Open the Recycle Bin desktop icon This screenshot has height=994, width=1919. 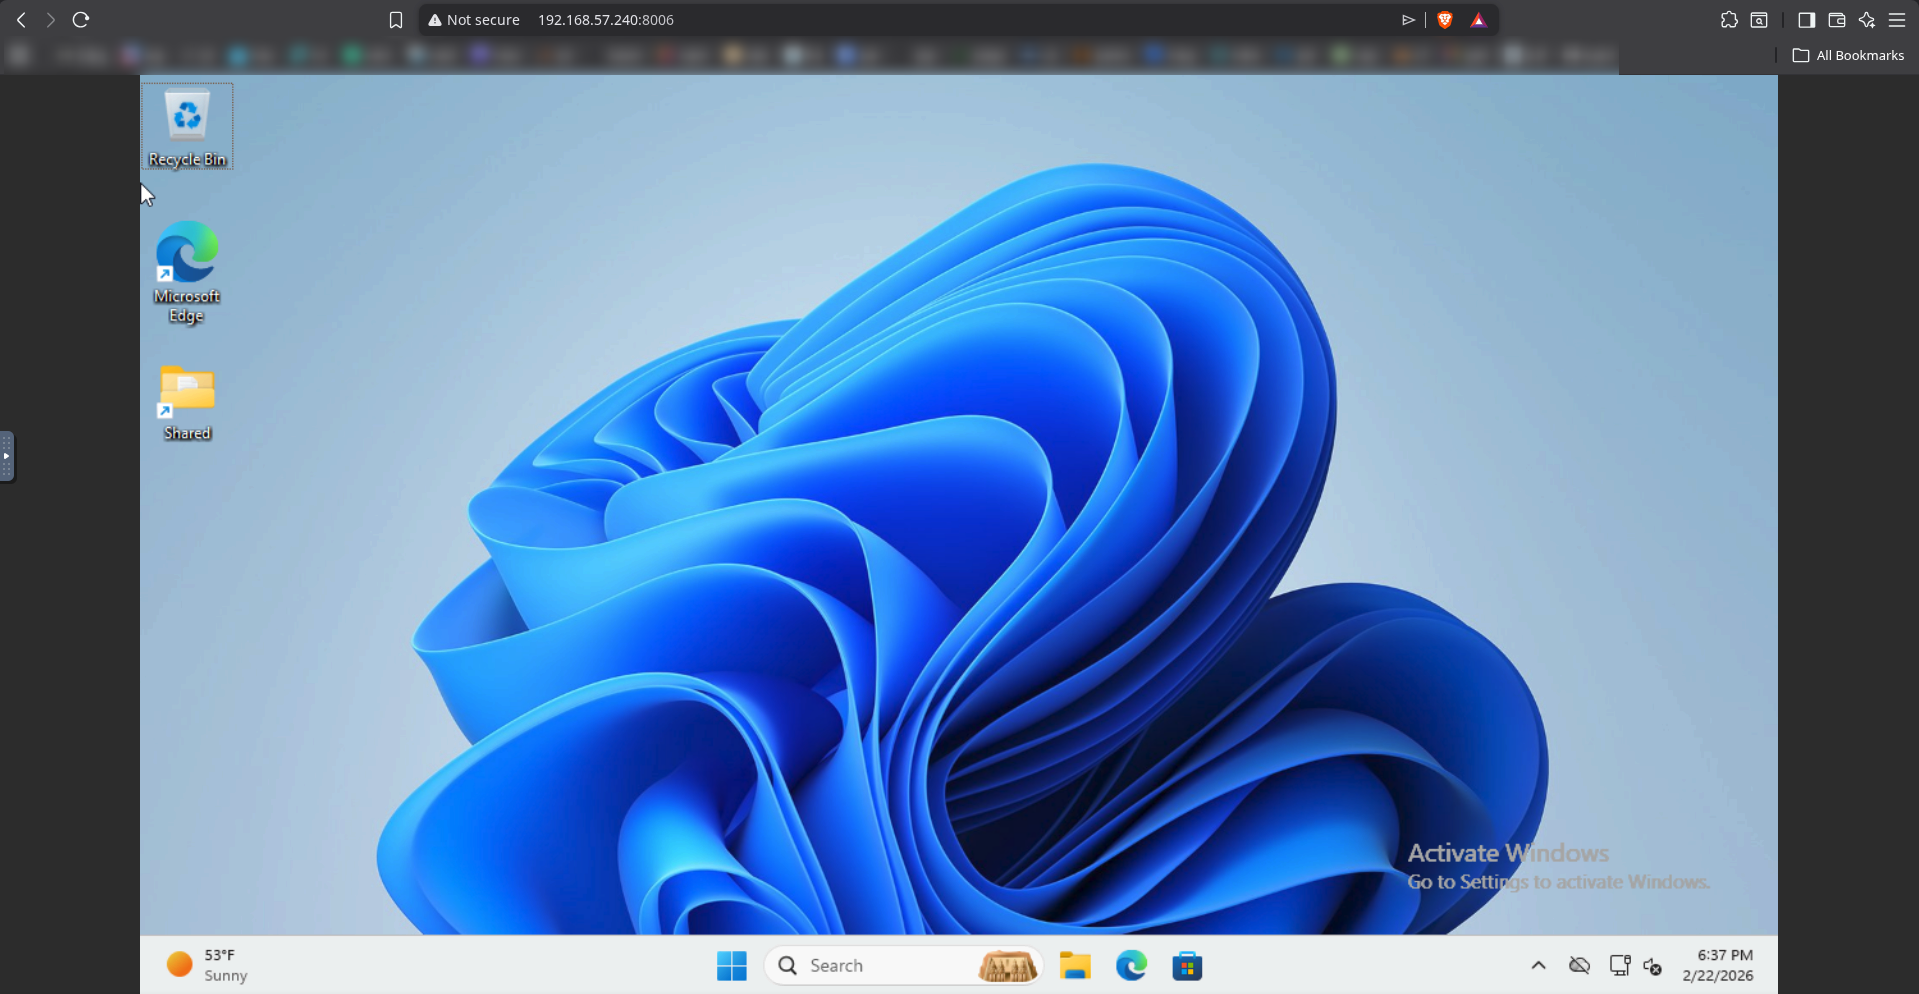(x=187, y=125)
